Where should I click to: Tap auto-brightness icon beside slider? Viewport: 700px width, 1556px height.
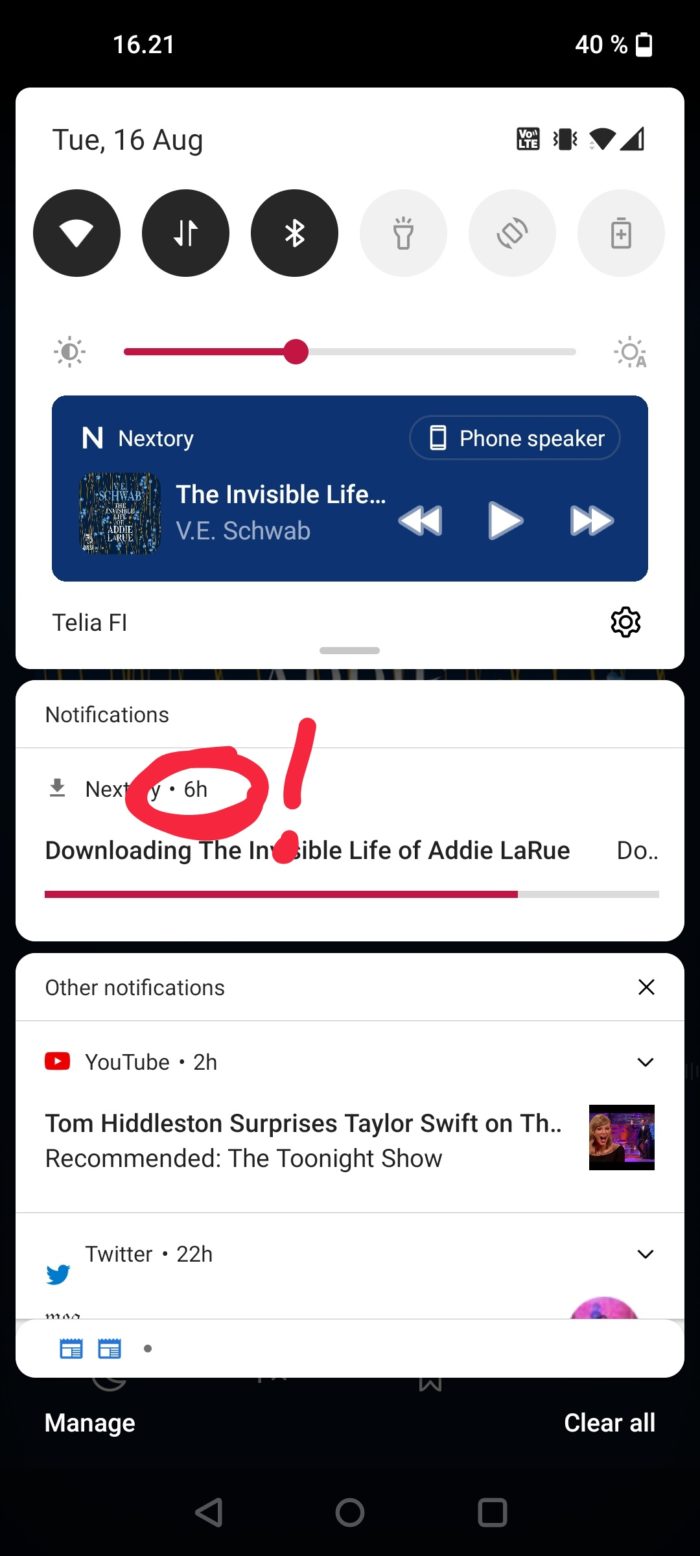(630, 352)
